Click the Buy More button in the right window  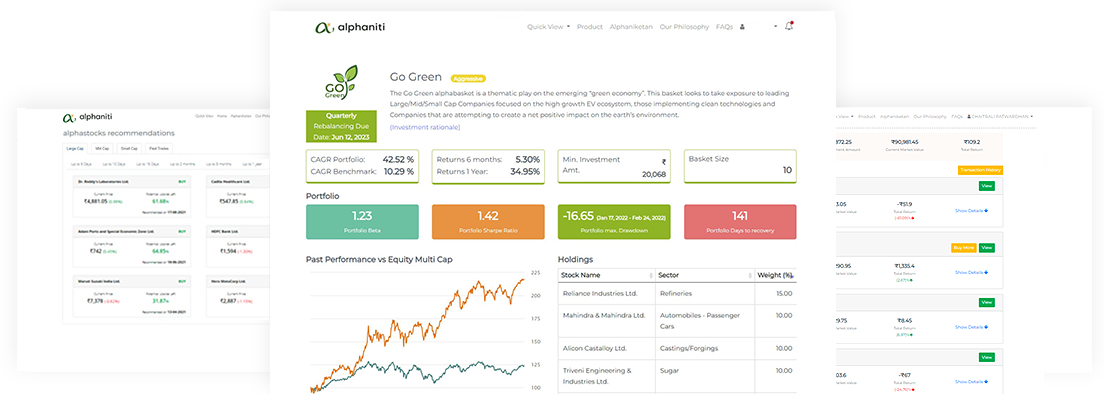tap(963, 248)
